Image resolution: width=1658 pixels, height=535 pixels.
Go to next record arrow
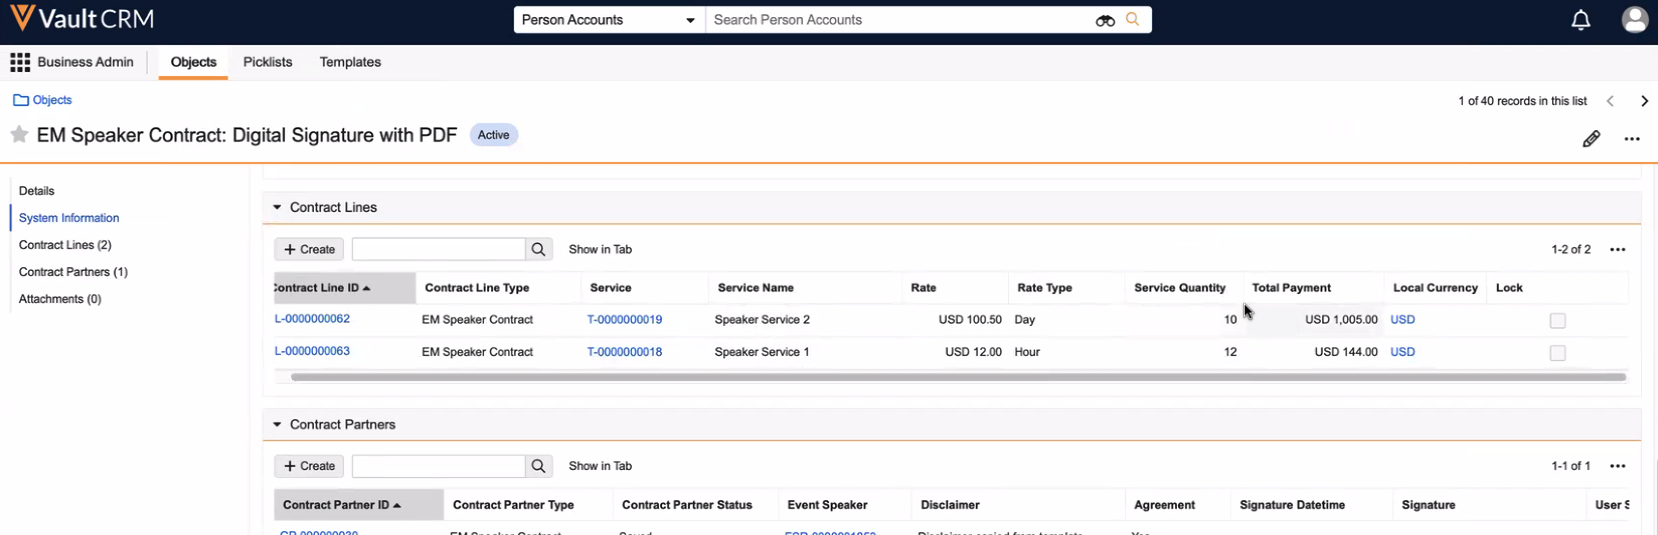(1644, 101)
